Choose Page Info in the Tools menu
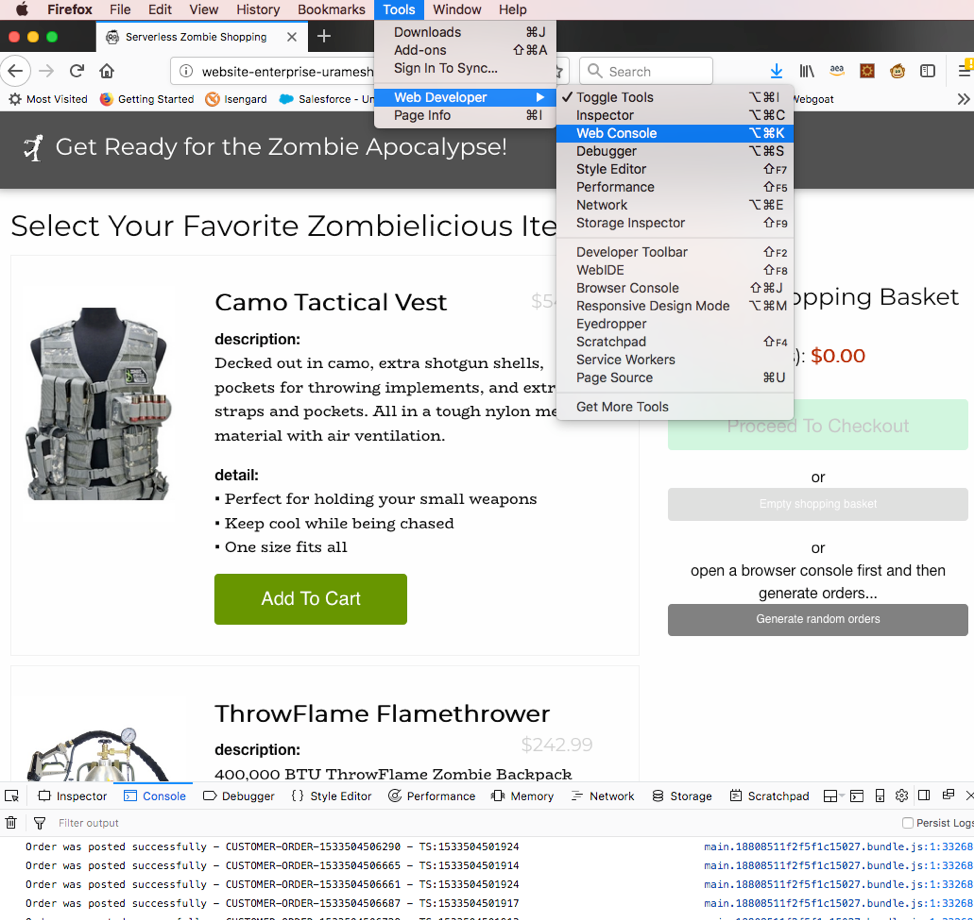This screenshot has height=920, width=974. 465,116
